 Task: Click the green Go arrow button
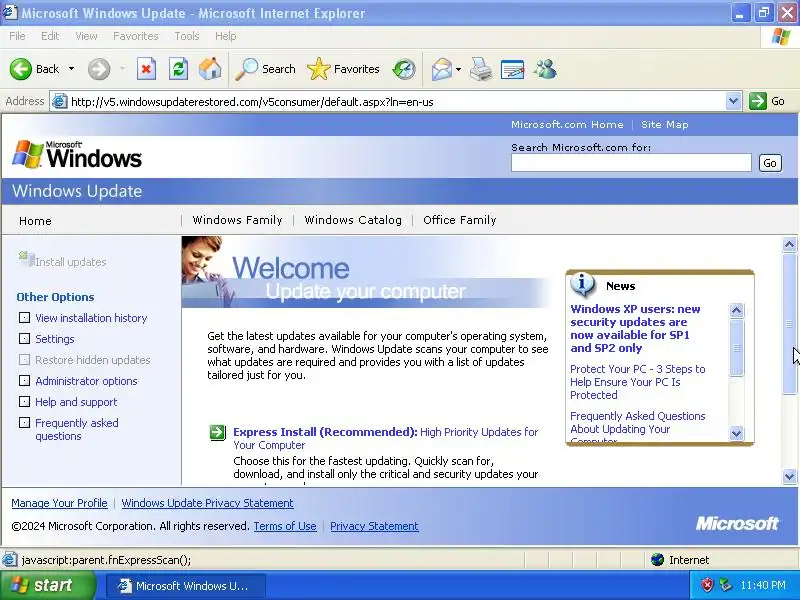point(758,101)
